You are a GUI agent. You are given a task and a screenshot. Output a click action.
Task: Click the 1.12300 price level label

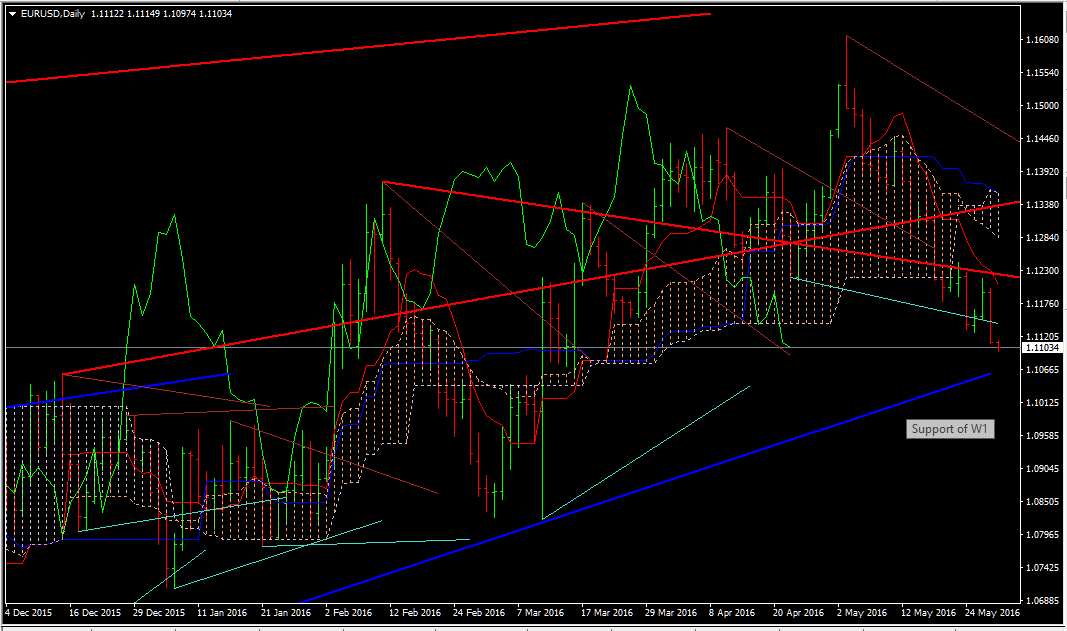[1043, 270]
